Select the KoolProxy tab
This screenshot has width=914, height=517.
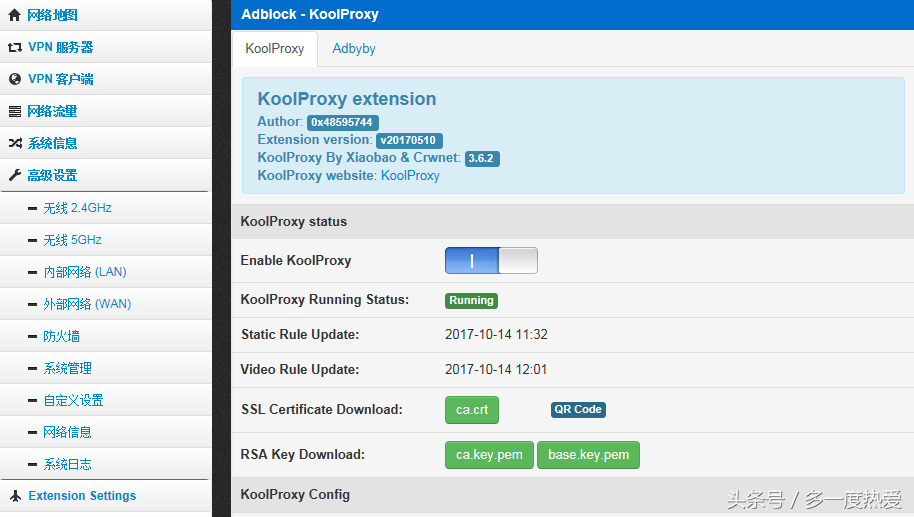(x=275, y=49)
